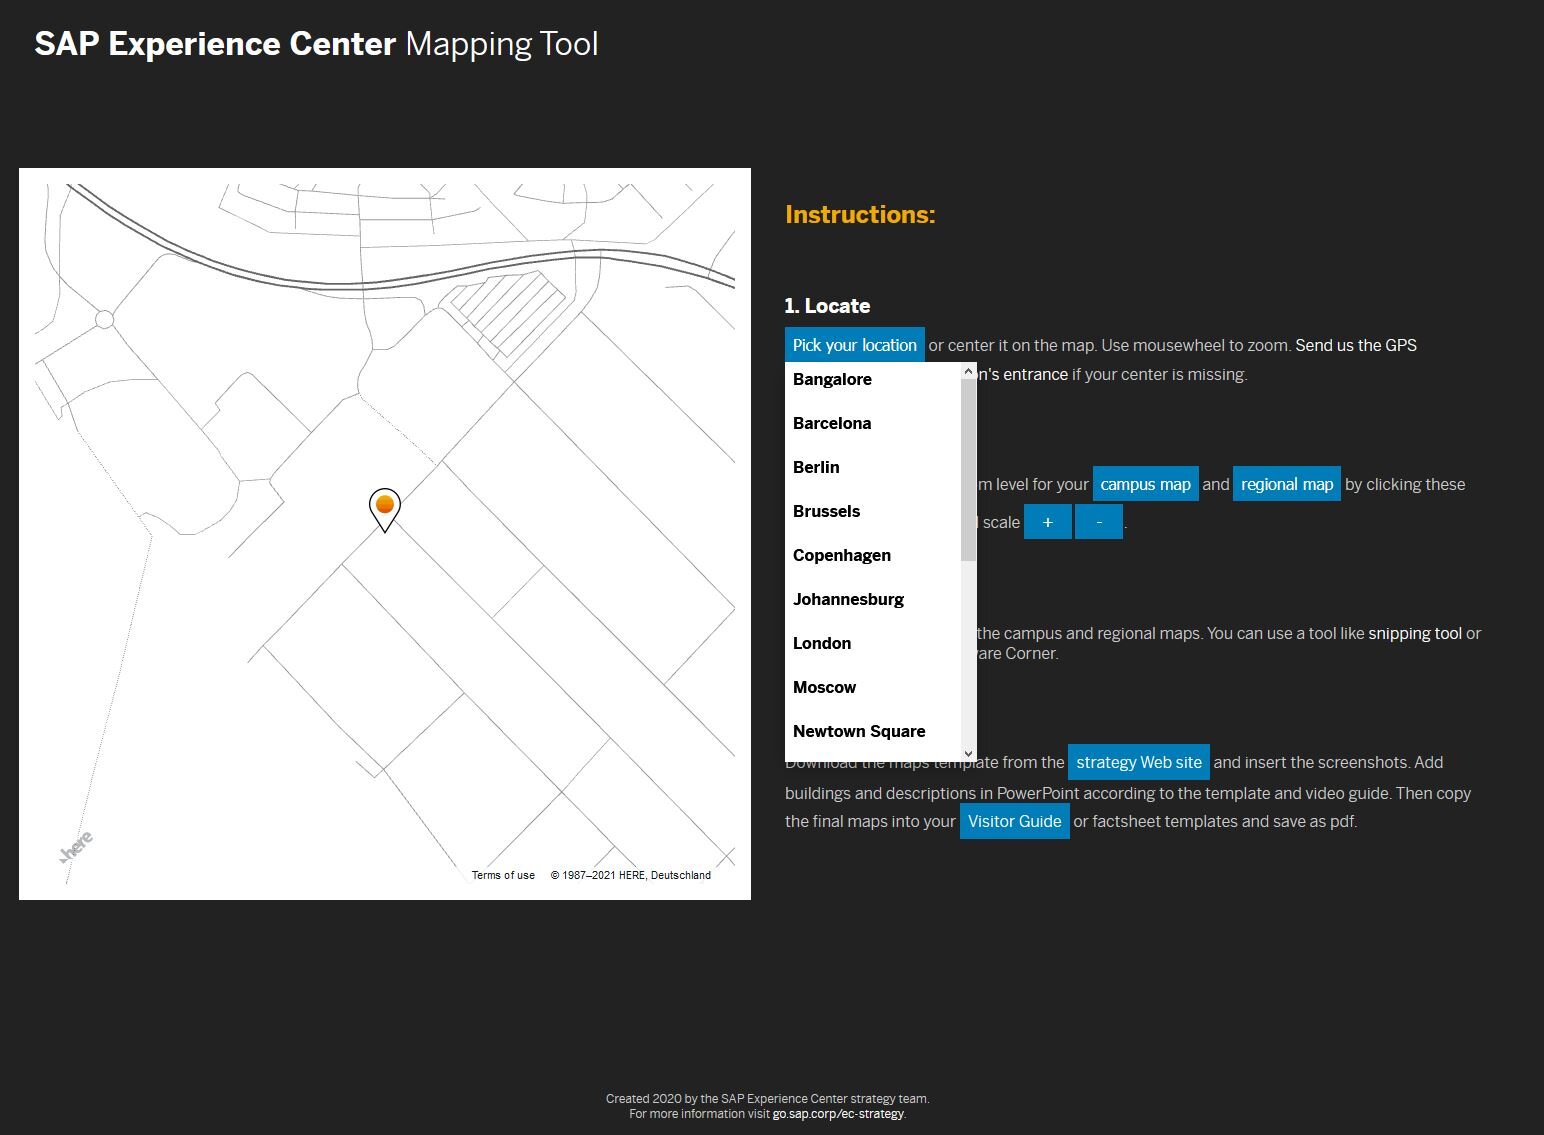Image resolution: width=1544 pixels, height=1135 pixels.
Task: Open the snipping tool link
Action: click(x=1415, y=633)
